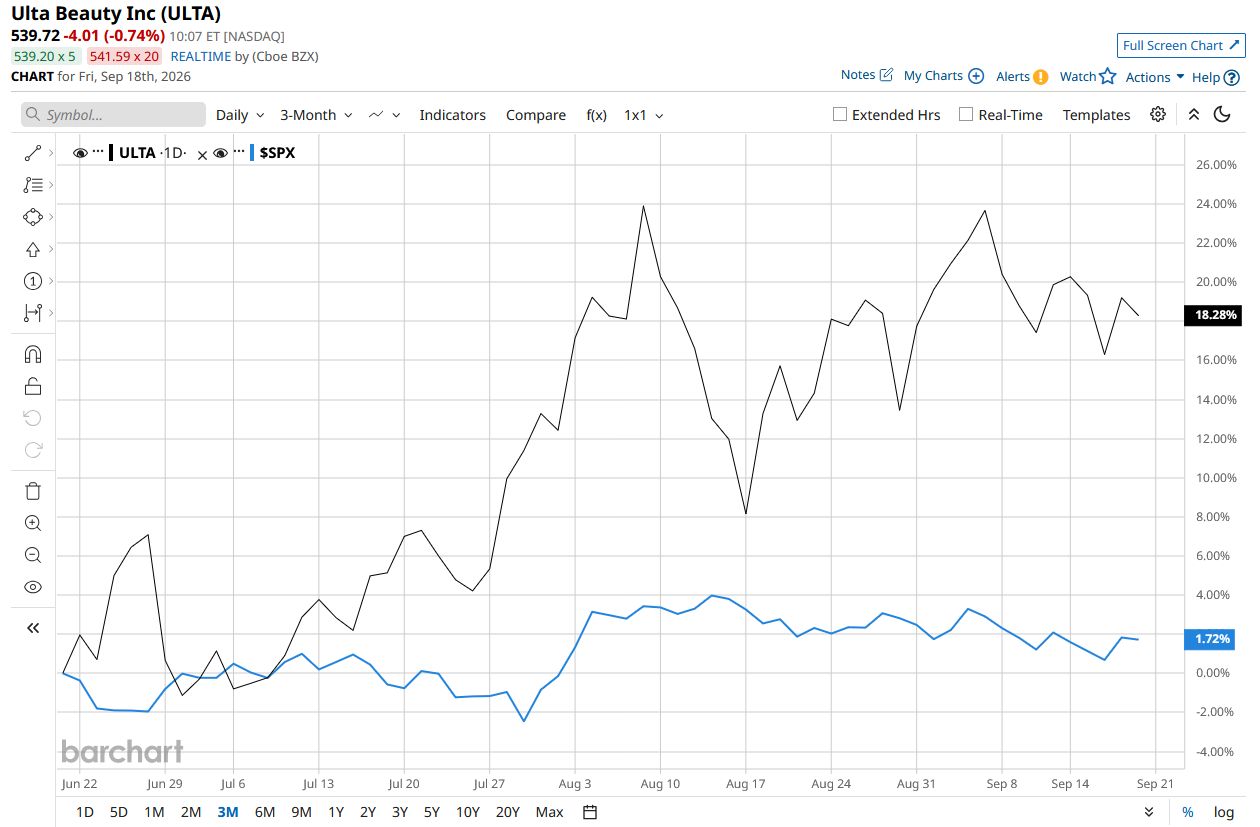Image resolution: width=1260 pixels, height=827 pixels.
Task: Select the 6M time range tab
Action: pos(265,812)
